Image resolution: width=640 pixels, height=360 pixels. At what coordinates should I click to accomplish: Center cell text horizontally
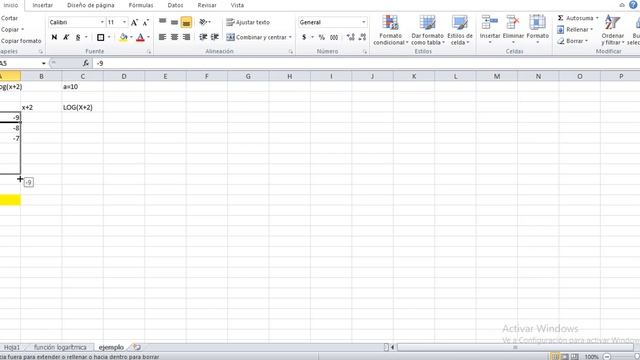(174, 37)
